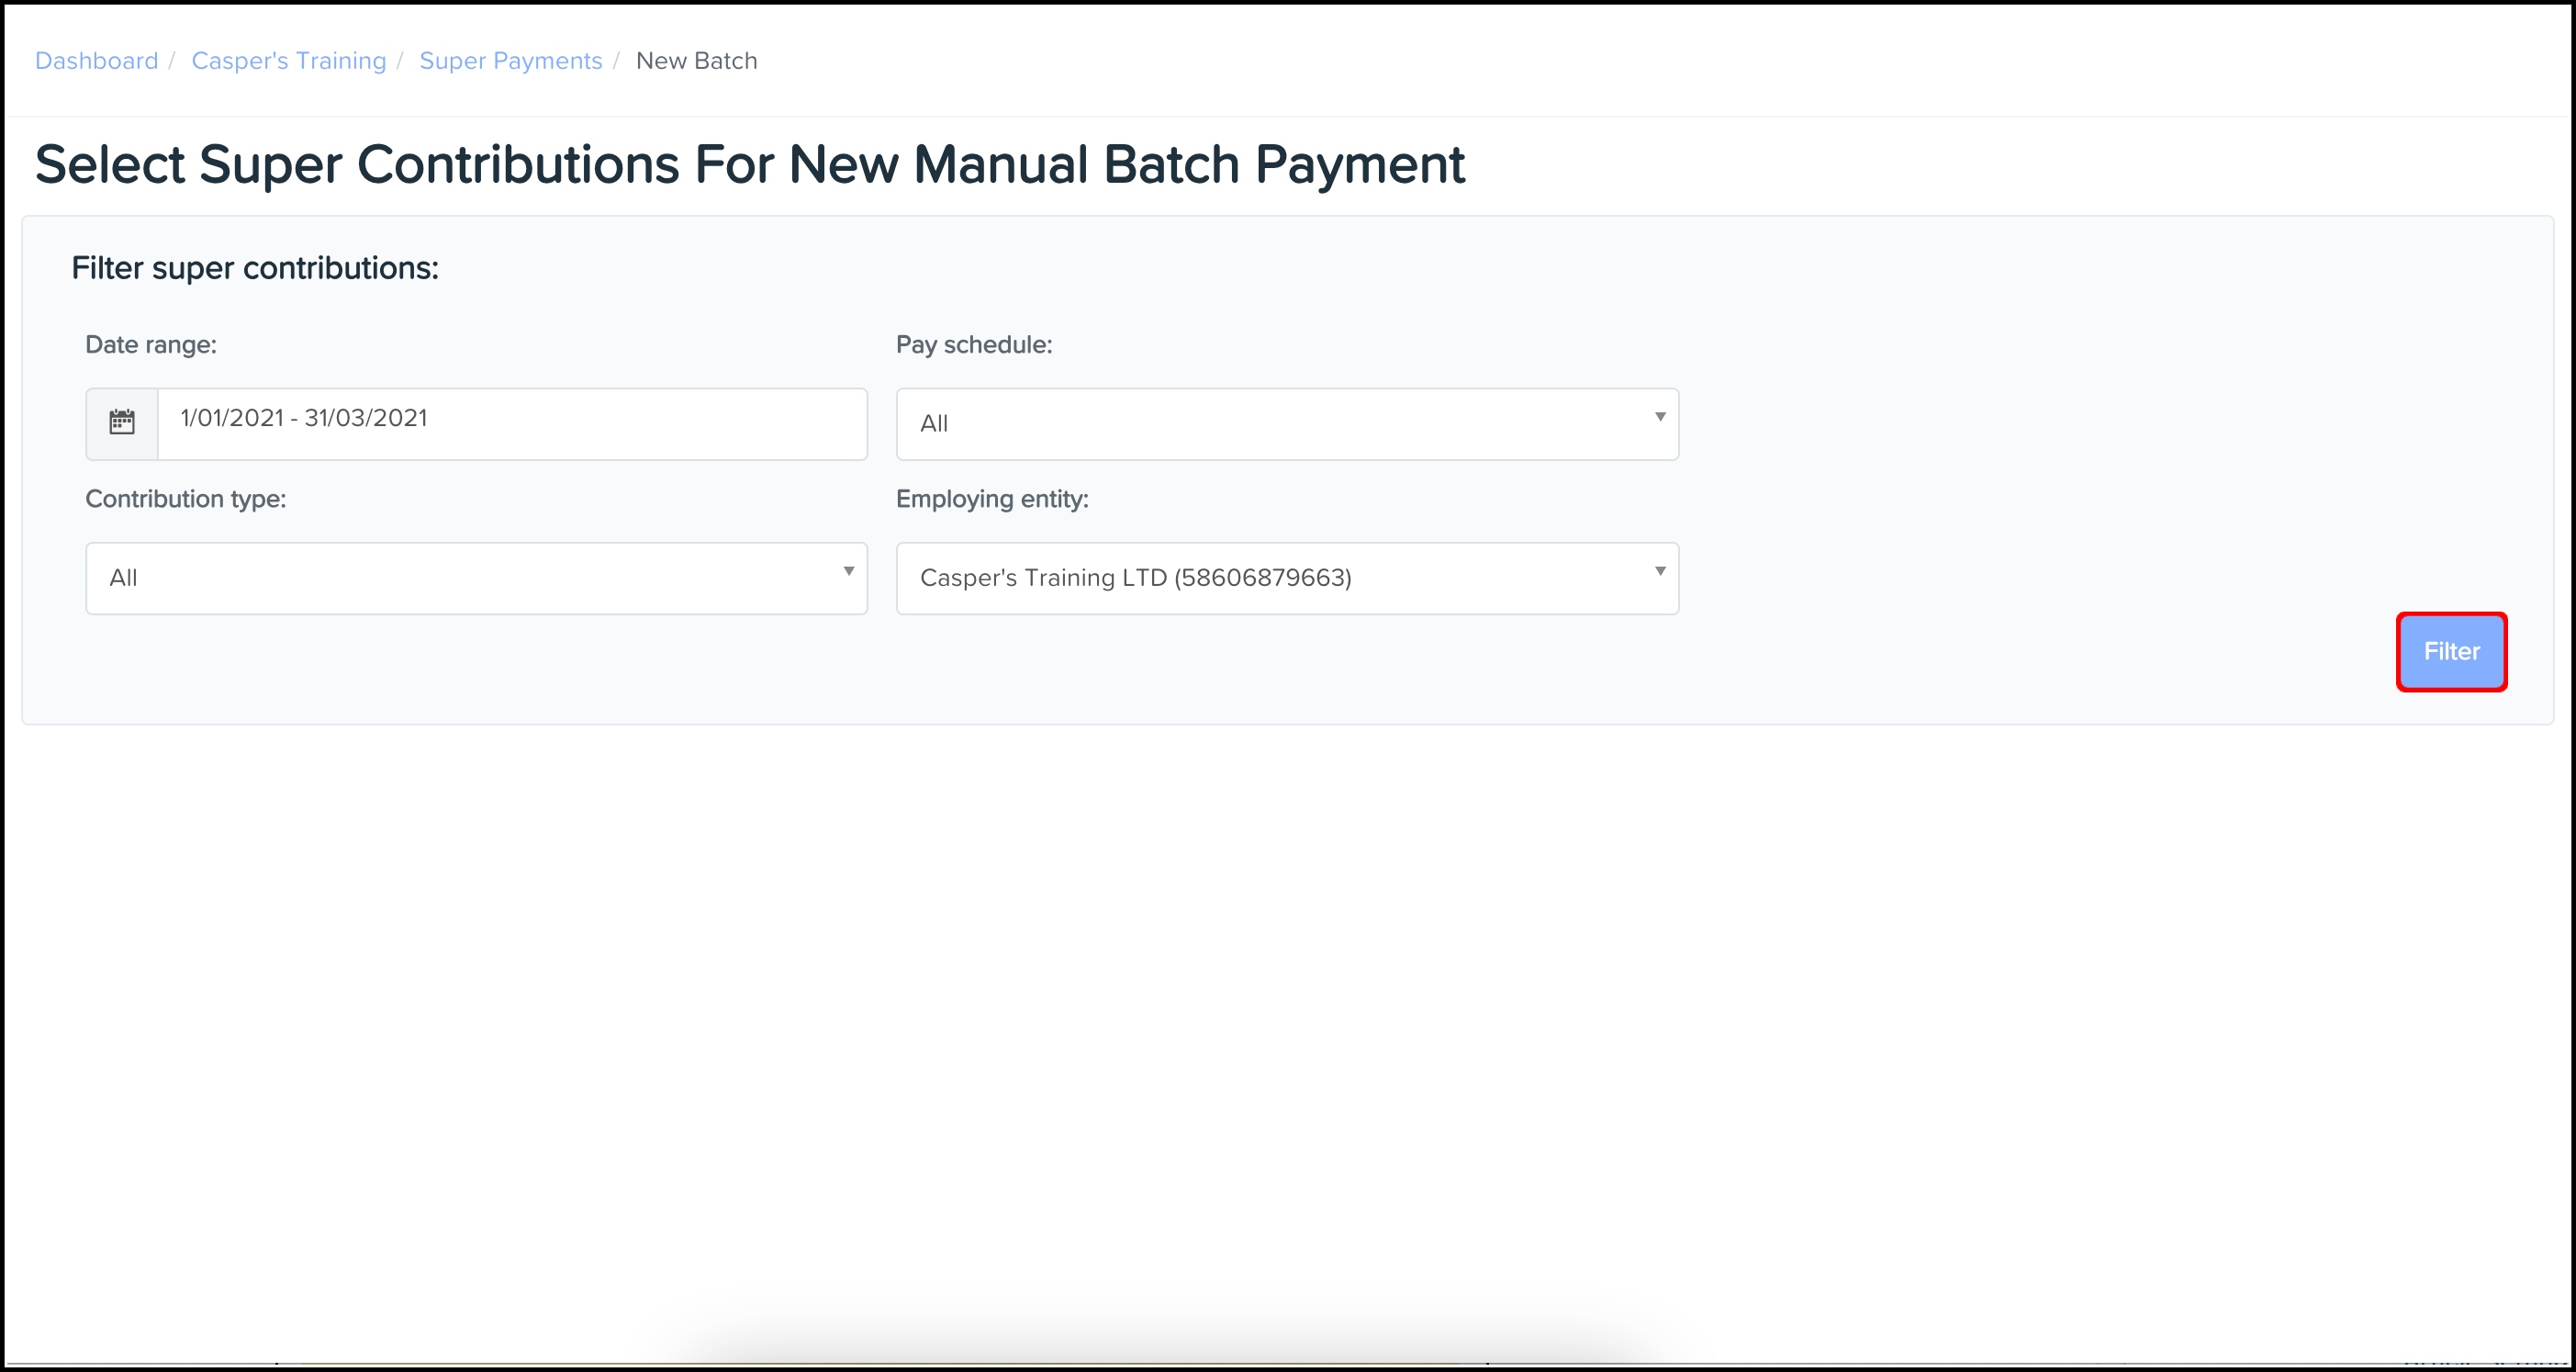Click the Contribution type dropdown arrow
Viewport: 2576px width, 1372px height.
point(848,572)
